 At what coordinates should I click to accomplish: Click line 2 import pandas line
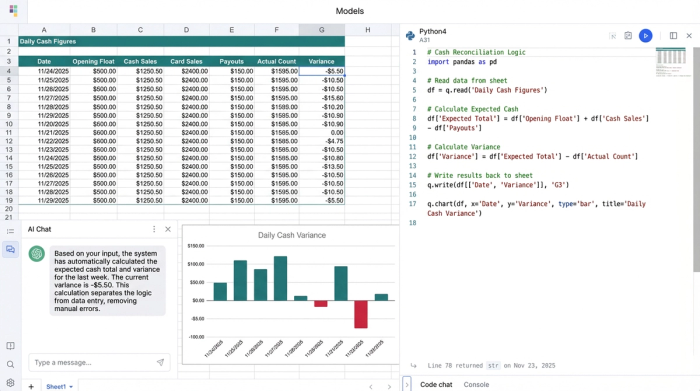pos(462,62)
